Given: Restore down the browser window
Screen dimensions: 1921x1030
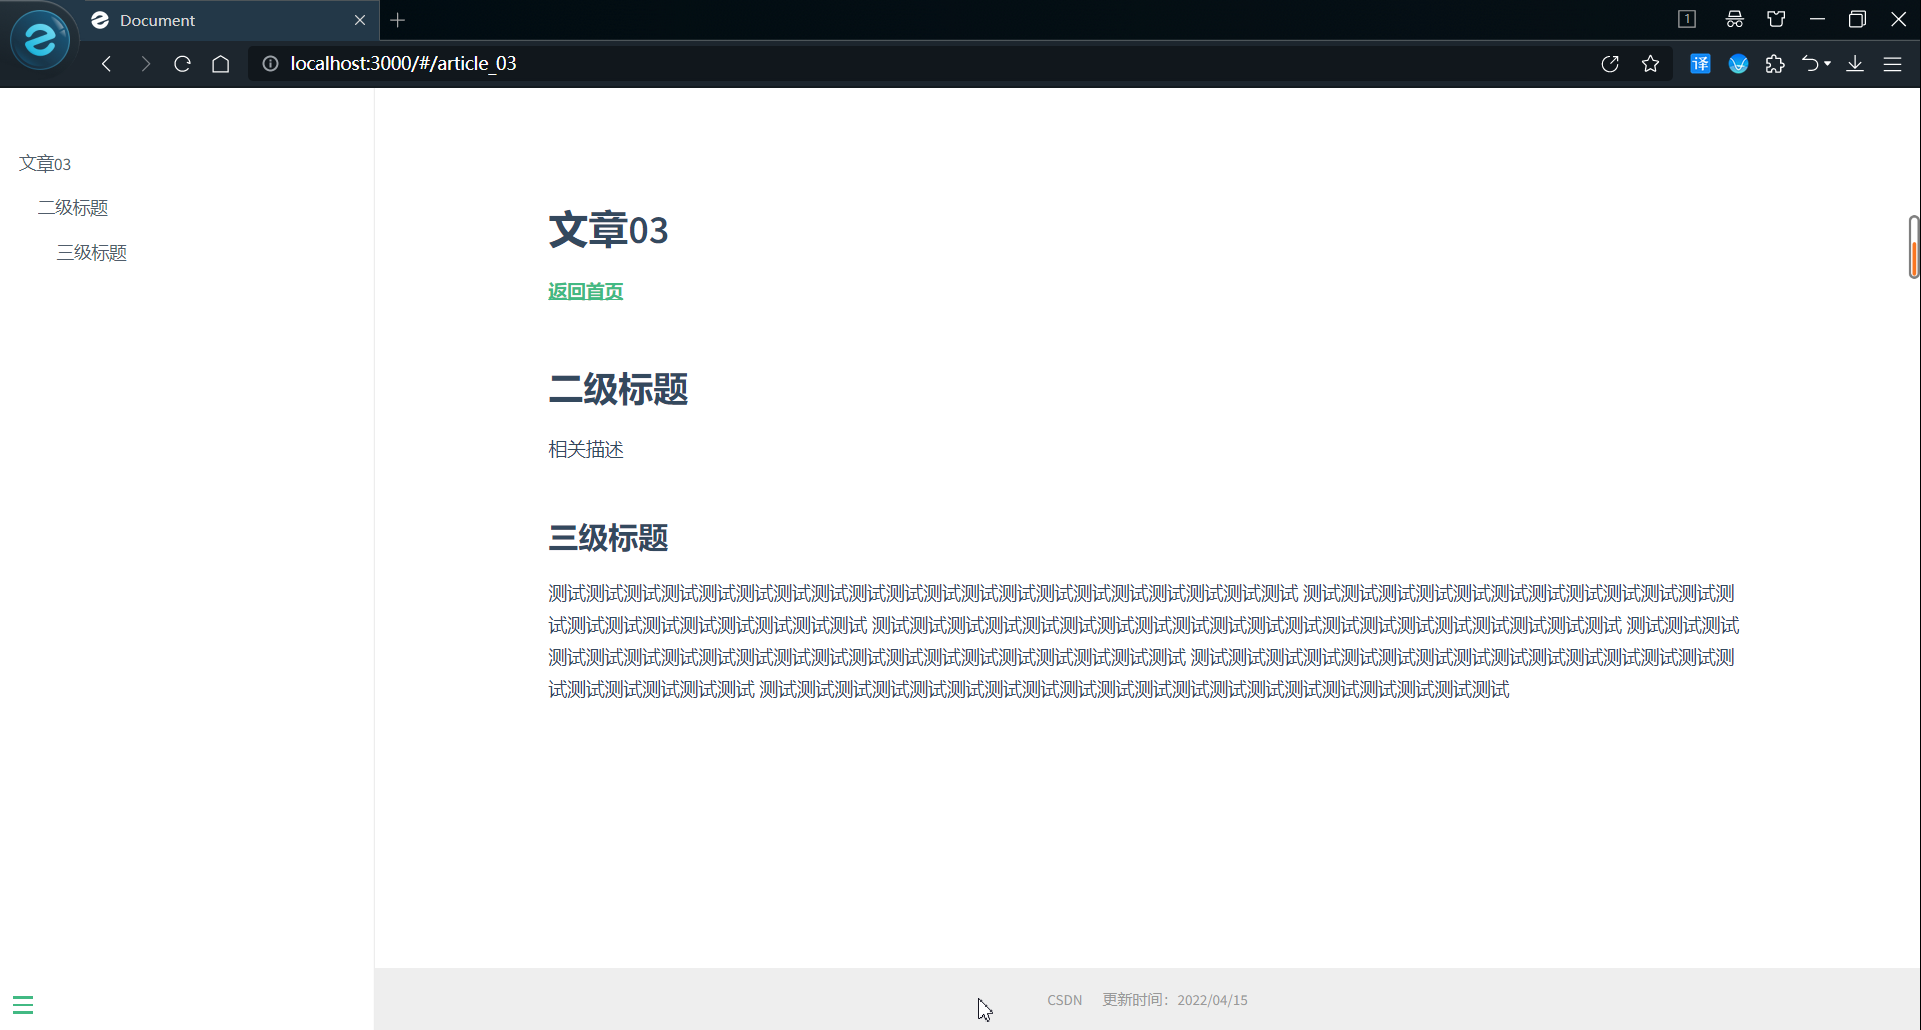Looking at the screenshot, I should pyautogui.click(x=1858, y=19).
